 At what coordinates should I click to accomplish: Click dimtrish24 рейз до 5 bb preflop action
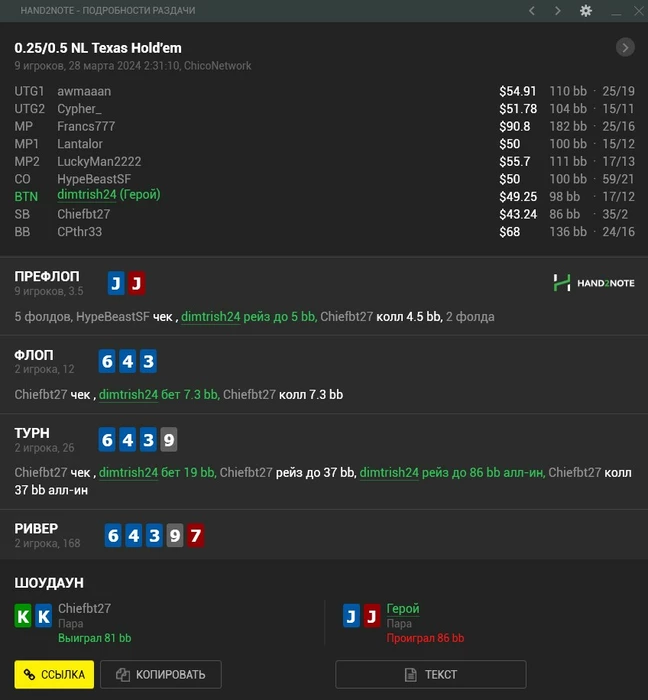[x=249, y=317]
